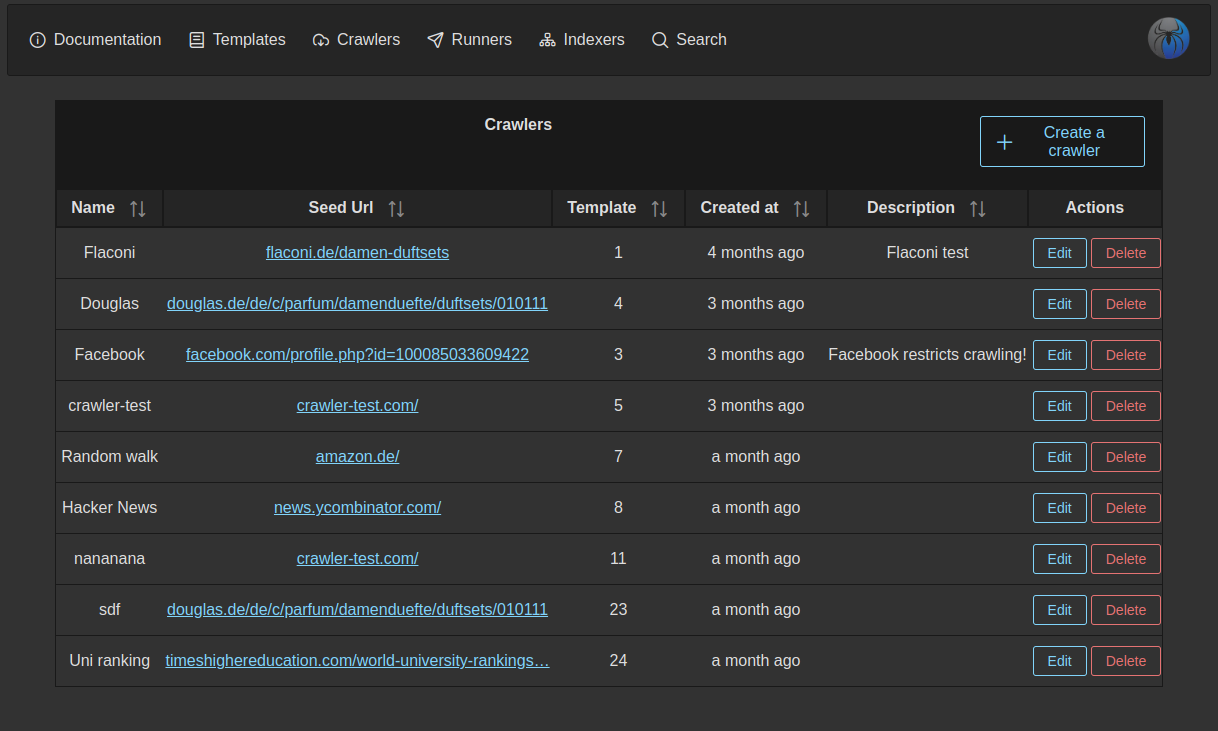Open the flaconi.de/damen-duftsets link
This screenshot has width=1218, height=731.
[x=357, y=253]
